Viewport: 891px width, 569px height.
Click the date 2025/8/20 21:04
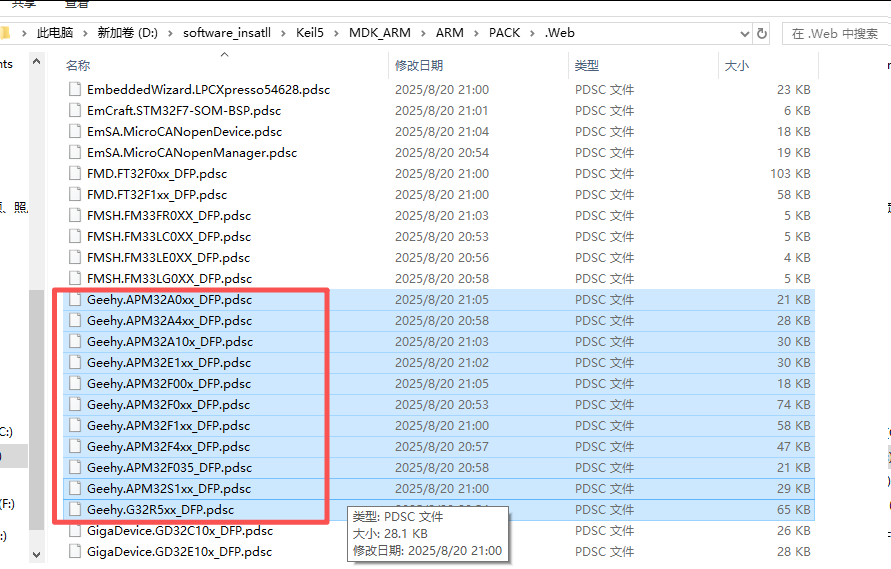coord(442,132)
